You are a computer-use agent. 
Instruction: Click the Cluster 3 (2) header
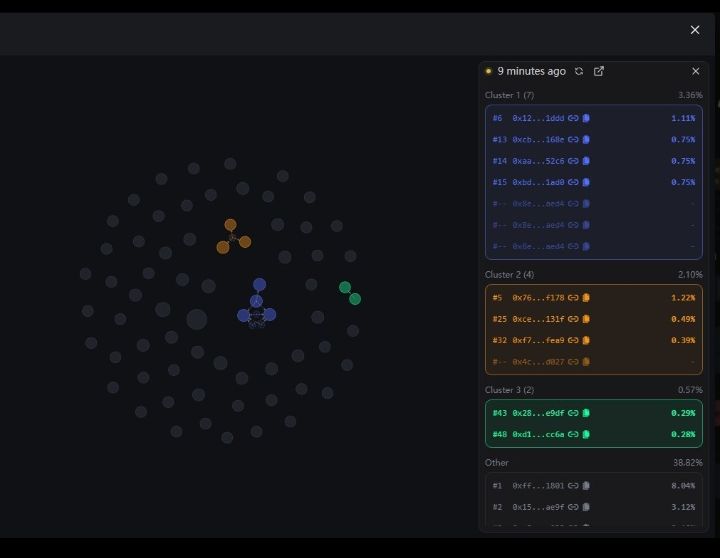pos(510,390)
